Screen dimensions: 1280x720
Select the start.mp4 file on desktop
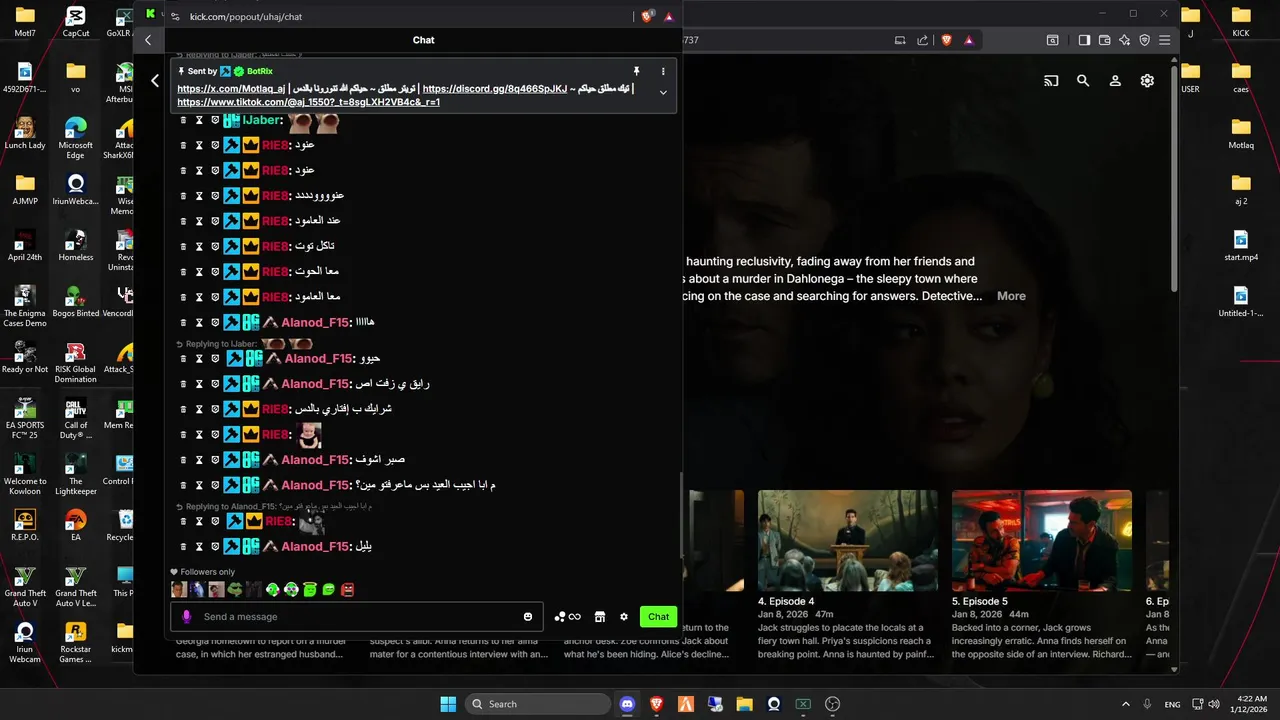click(x=1241, y=246)
